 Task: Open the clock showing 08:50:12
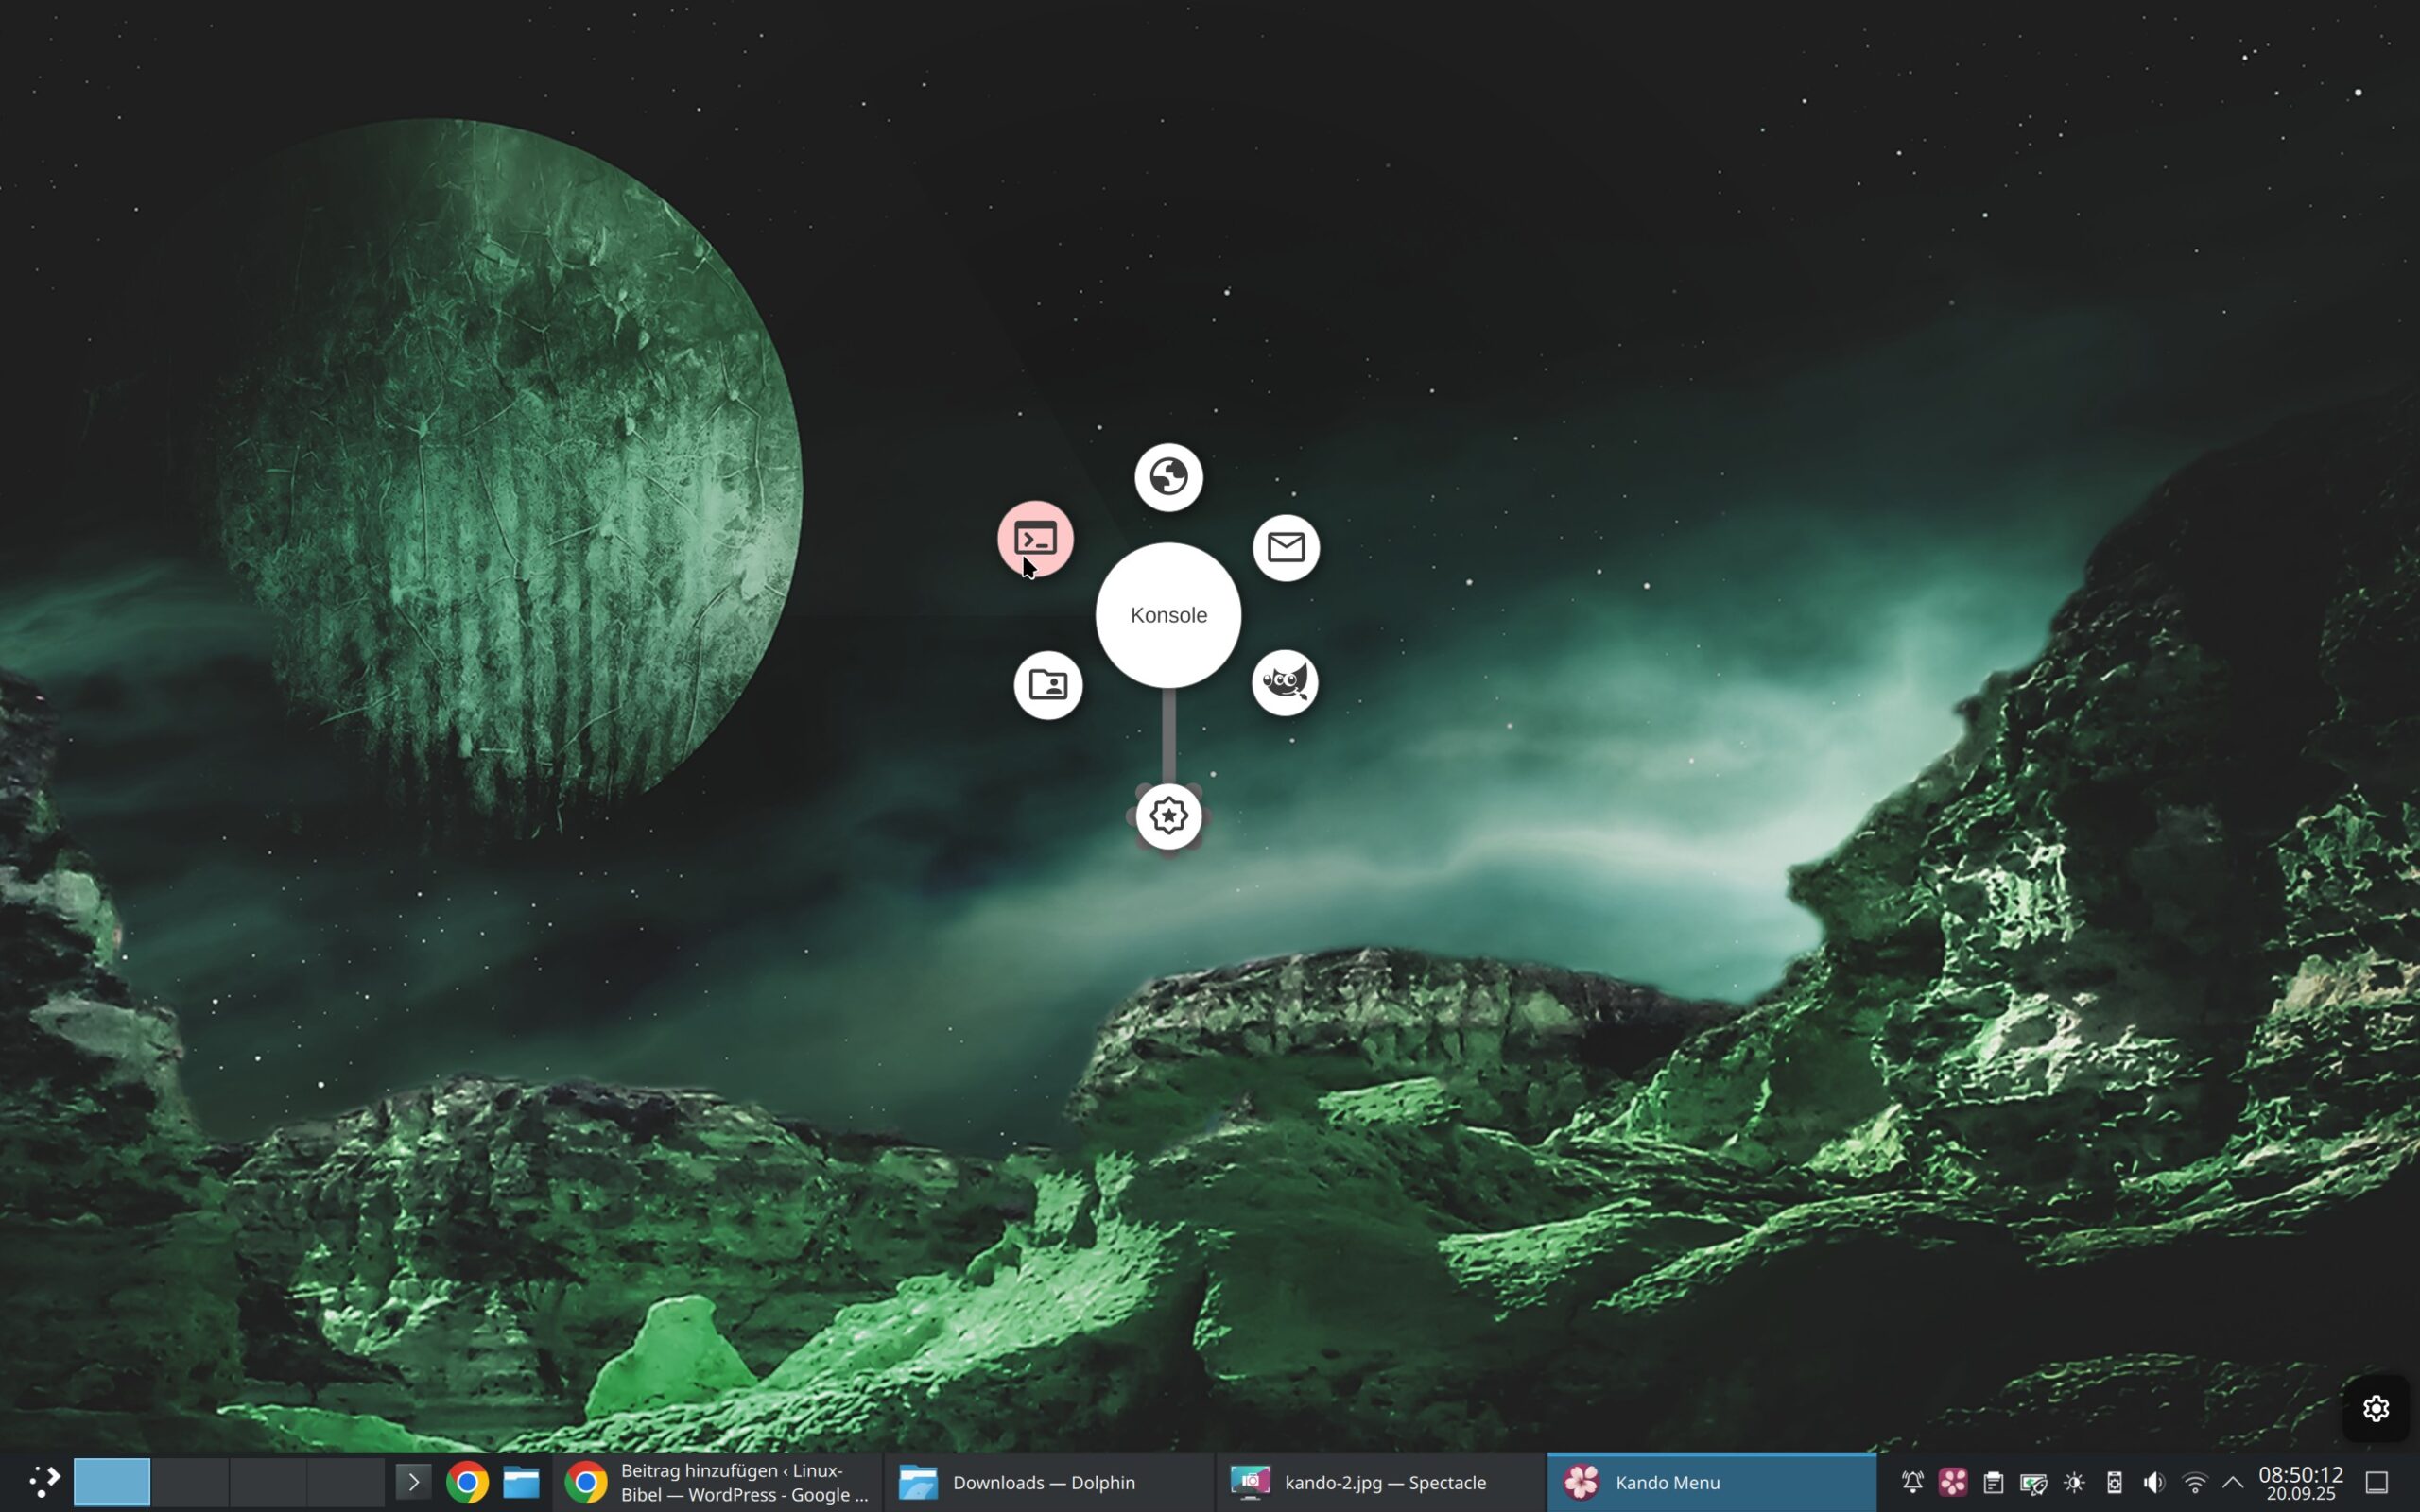click(x=2301, y=1482)
